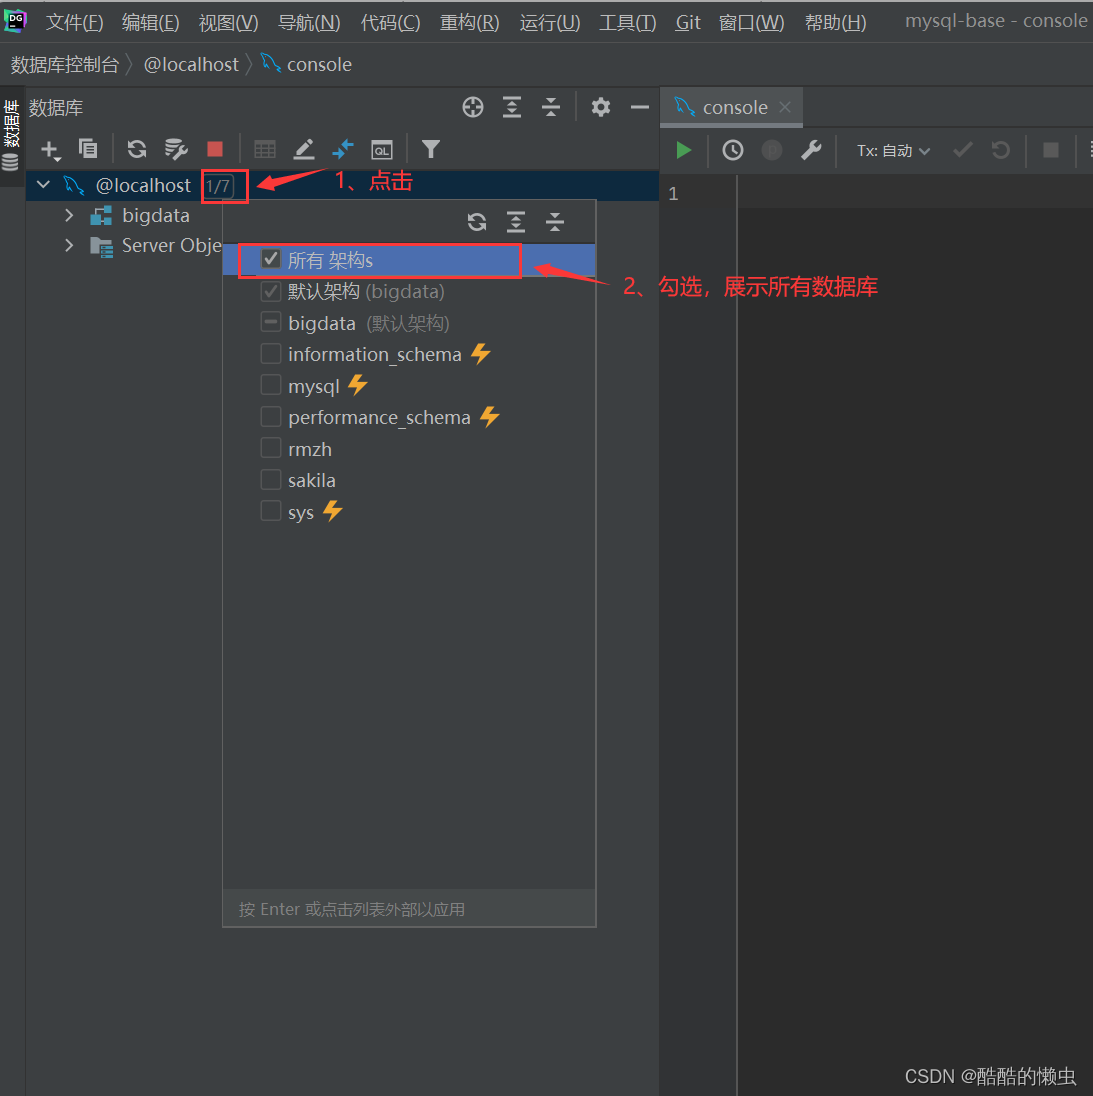Expand all in schema popup
Screen dimensions: 1093x1096
coord(516,222)
